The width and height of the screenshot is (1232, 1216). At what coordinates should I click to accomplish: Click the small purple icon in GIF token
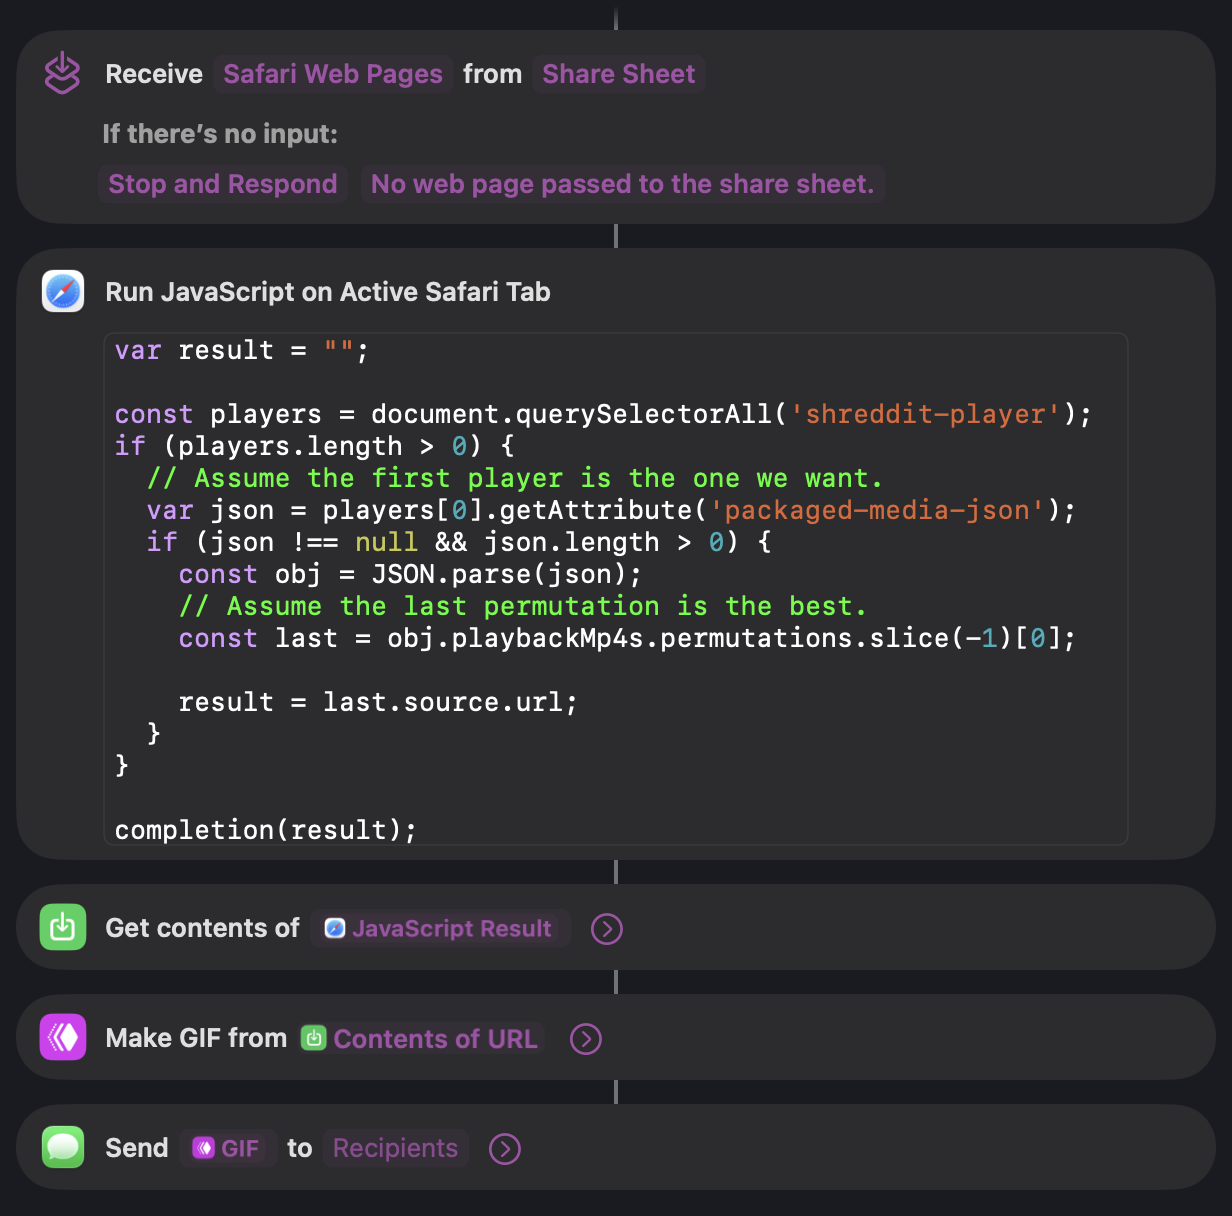203,1148
